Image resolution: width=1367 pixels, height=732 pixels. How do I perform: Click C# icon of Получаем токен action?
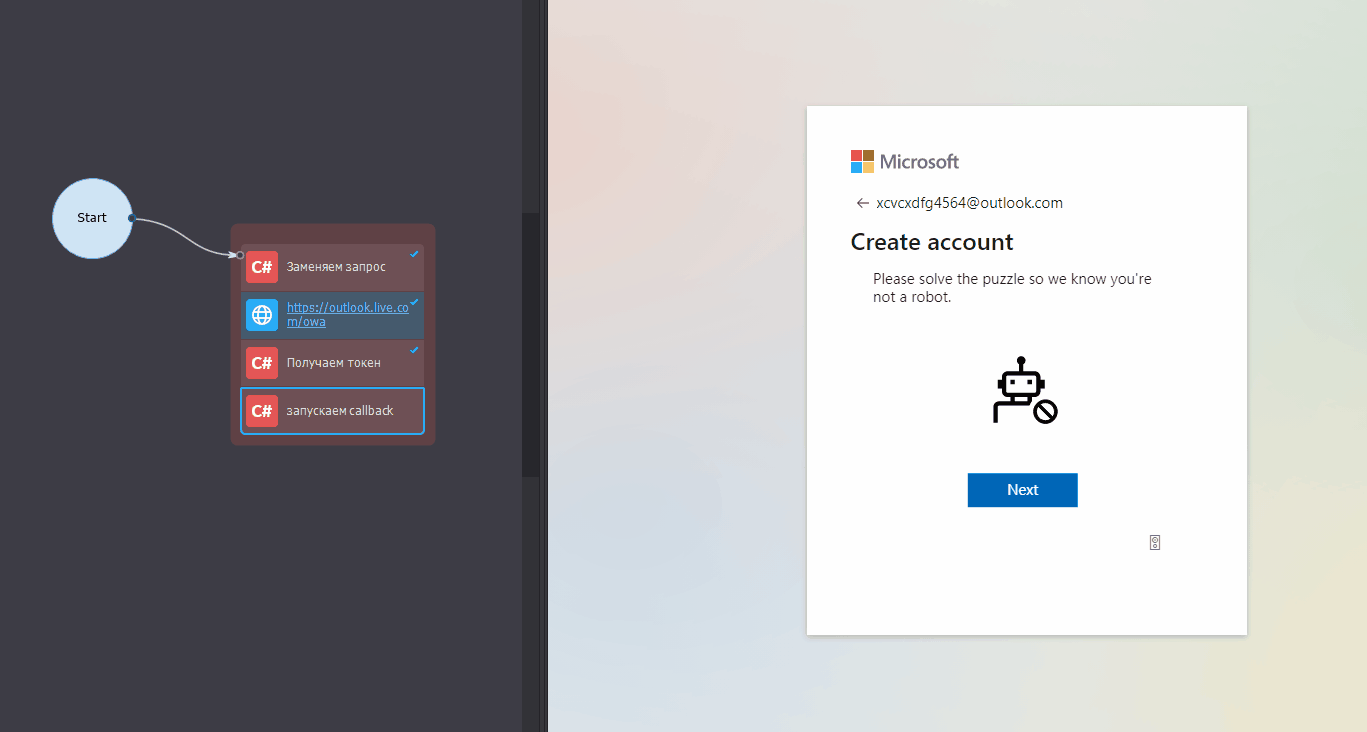[x=262, y=363]
